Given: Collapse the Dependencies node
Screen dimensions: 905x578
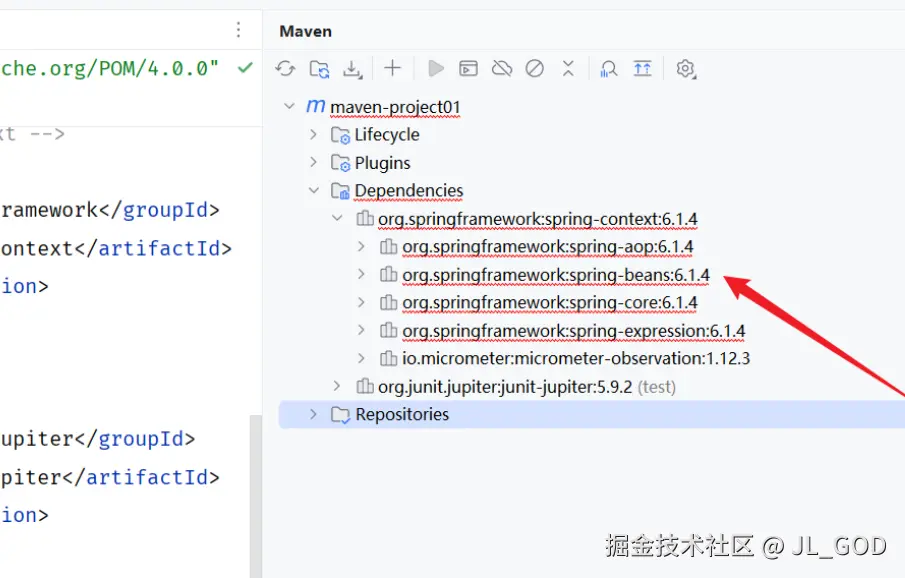Looking at the screenshot, I should click(314, 190).
